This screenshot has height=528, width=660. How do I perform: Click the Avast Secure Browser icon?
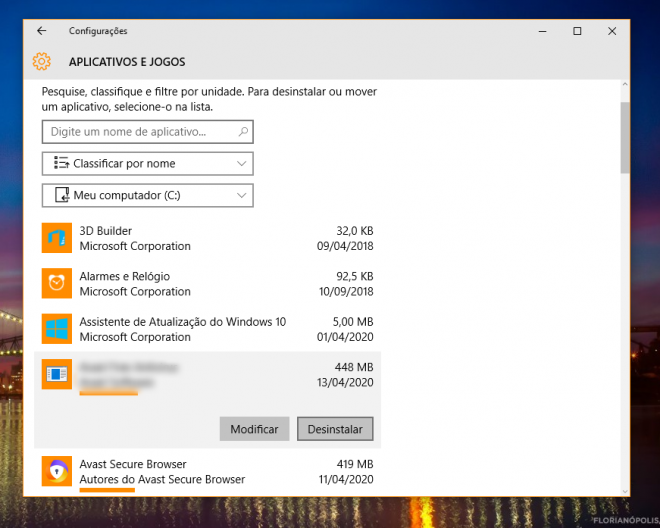pyautogui.click(x=57, y=471)
